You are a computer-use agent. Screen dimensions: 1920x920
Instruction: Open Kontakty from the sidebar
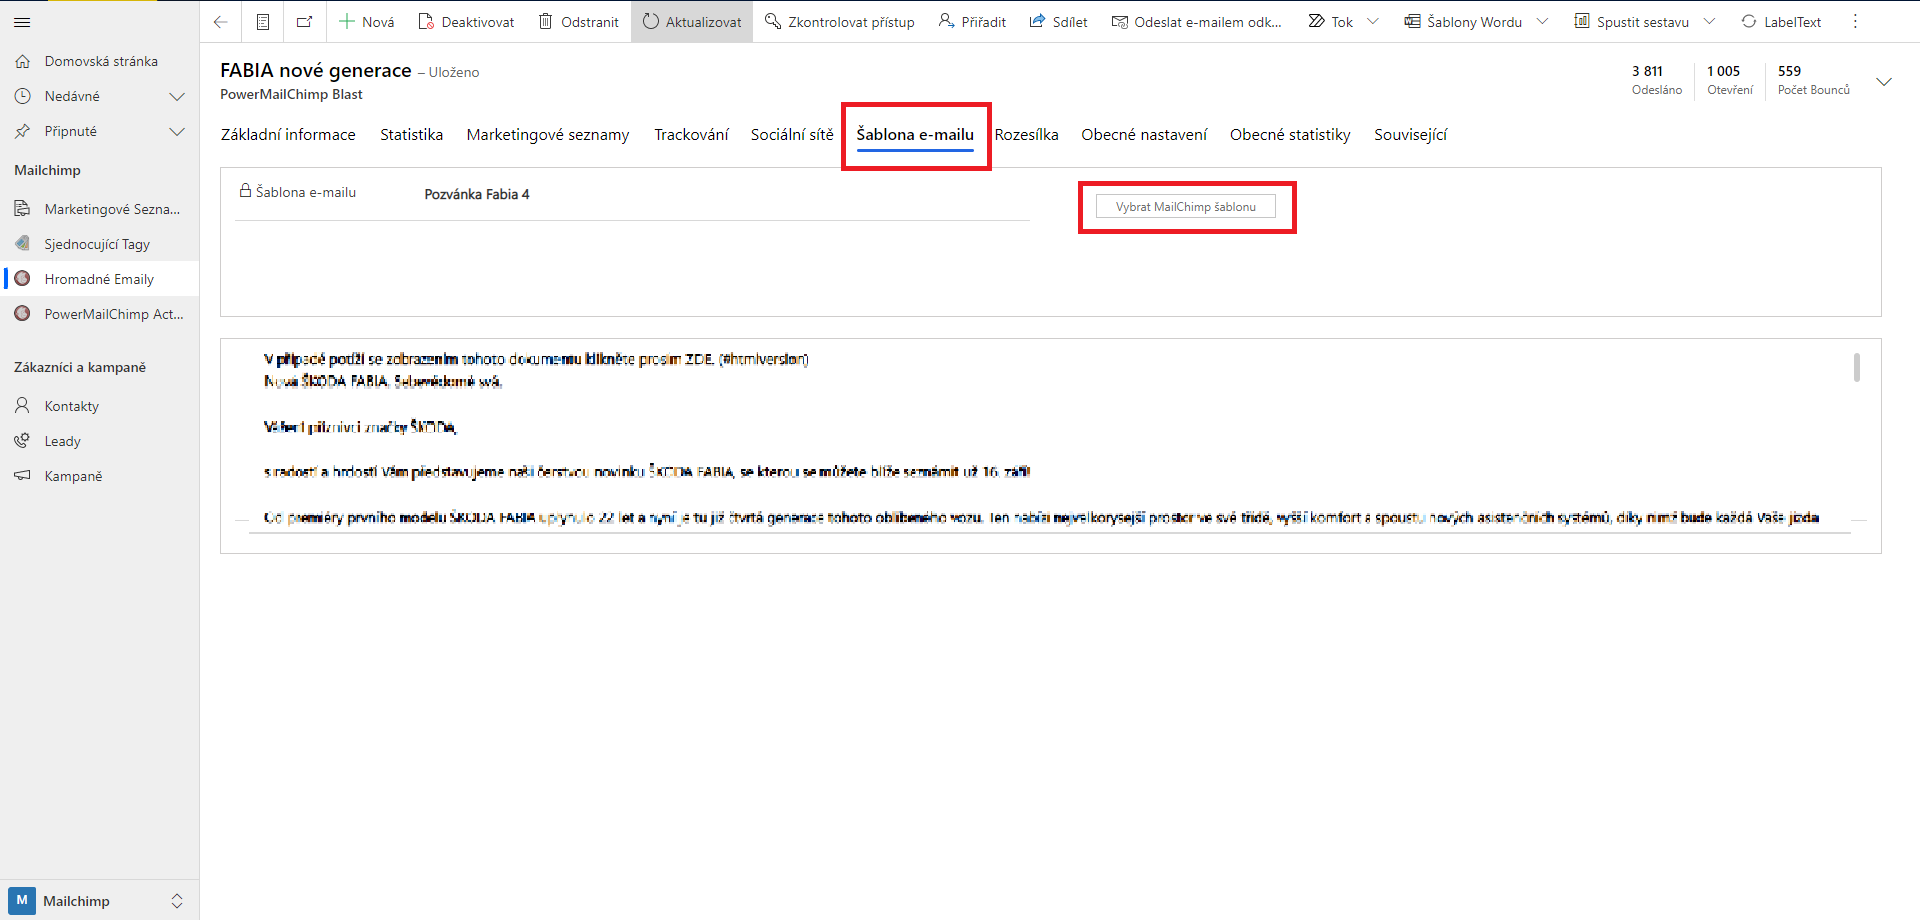72,406
